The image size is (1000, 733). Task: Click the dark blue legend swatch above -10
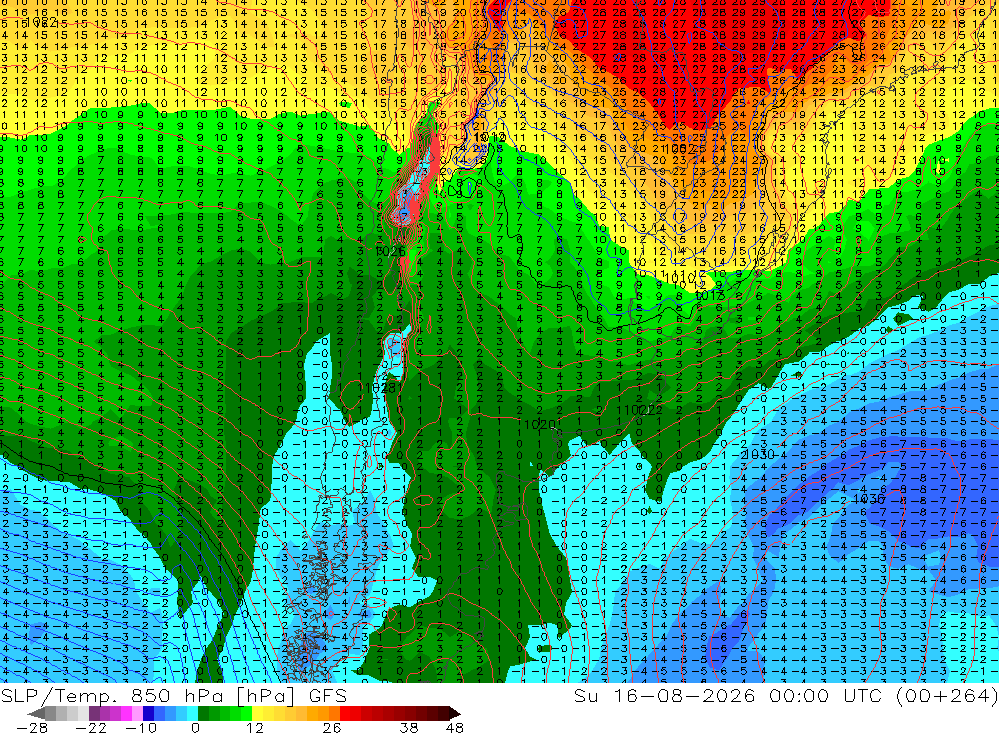pos(148,713)
